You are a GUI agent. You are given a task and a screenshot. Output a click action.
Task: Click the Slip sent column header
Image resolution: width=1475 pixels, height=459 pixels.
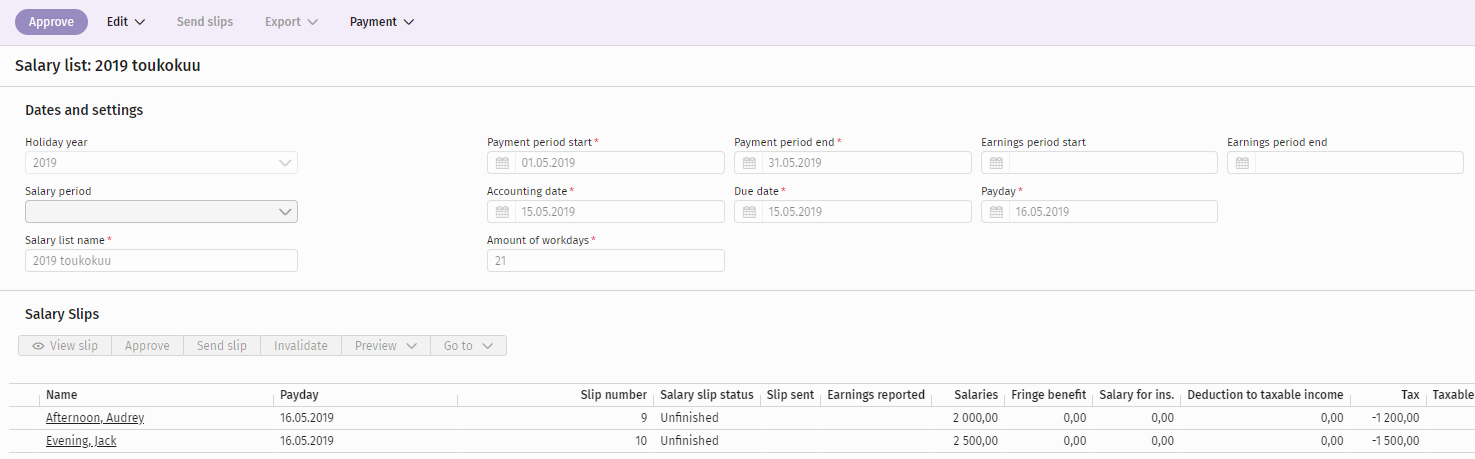click(x=790, y=395)
